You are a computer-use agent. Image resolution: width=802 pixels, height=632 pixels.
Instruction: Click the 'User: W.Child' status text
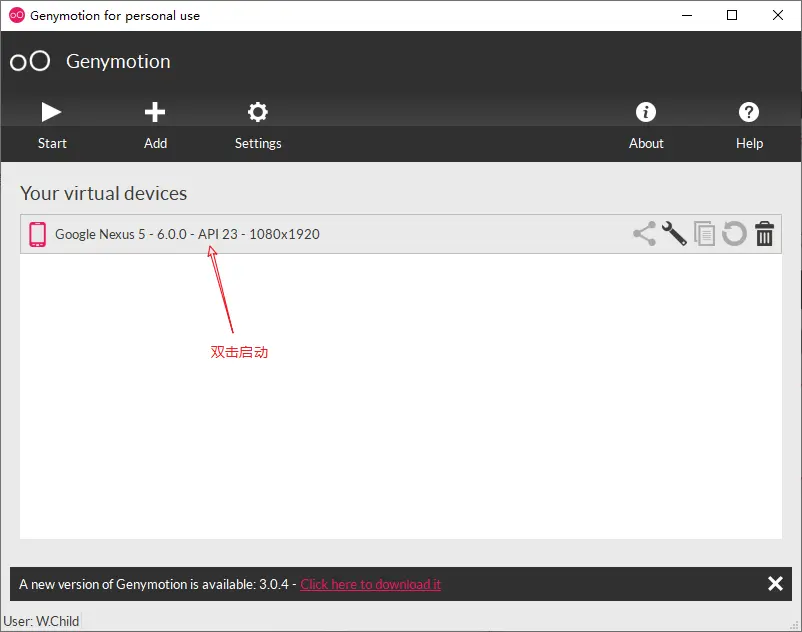pos(41,621)
